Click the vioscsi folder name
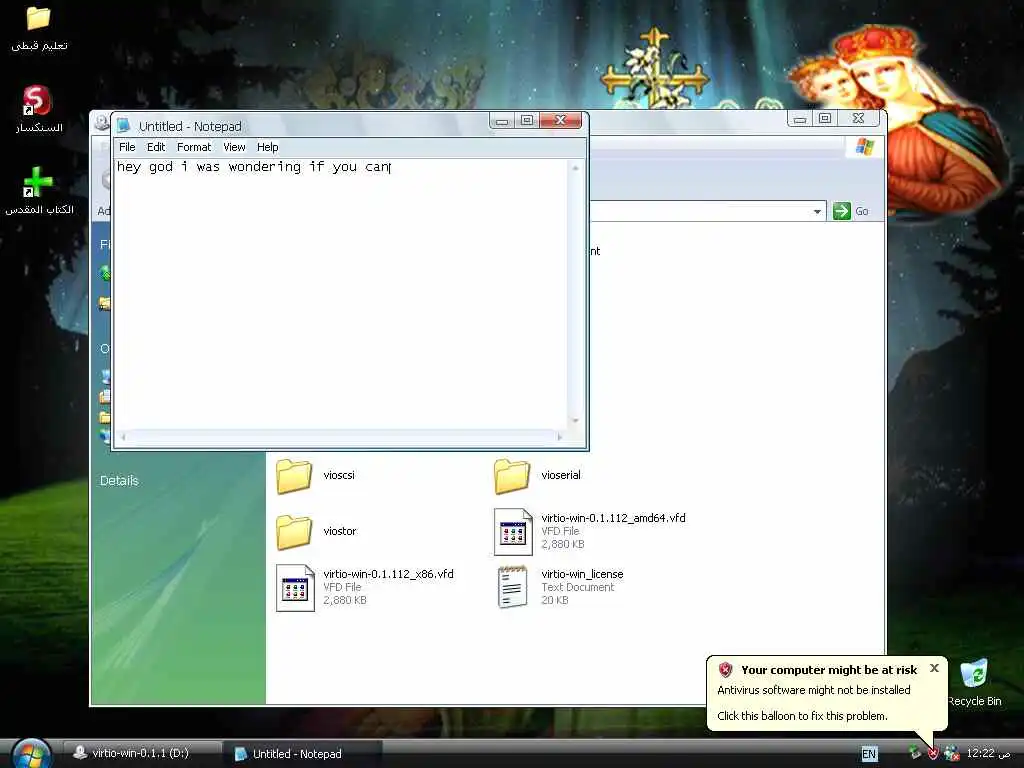The image size is (1024, 768). [x=339, y=475]
